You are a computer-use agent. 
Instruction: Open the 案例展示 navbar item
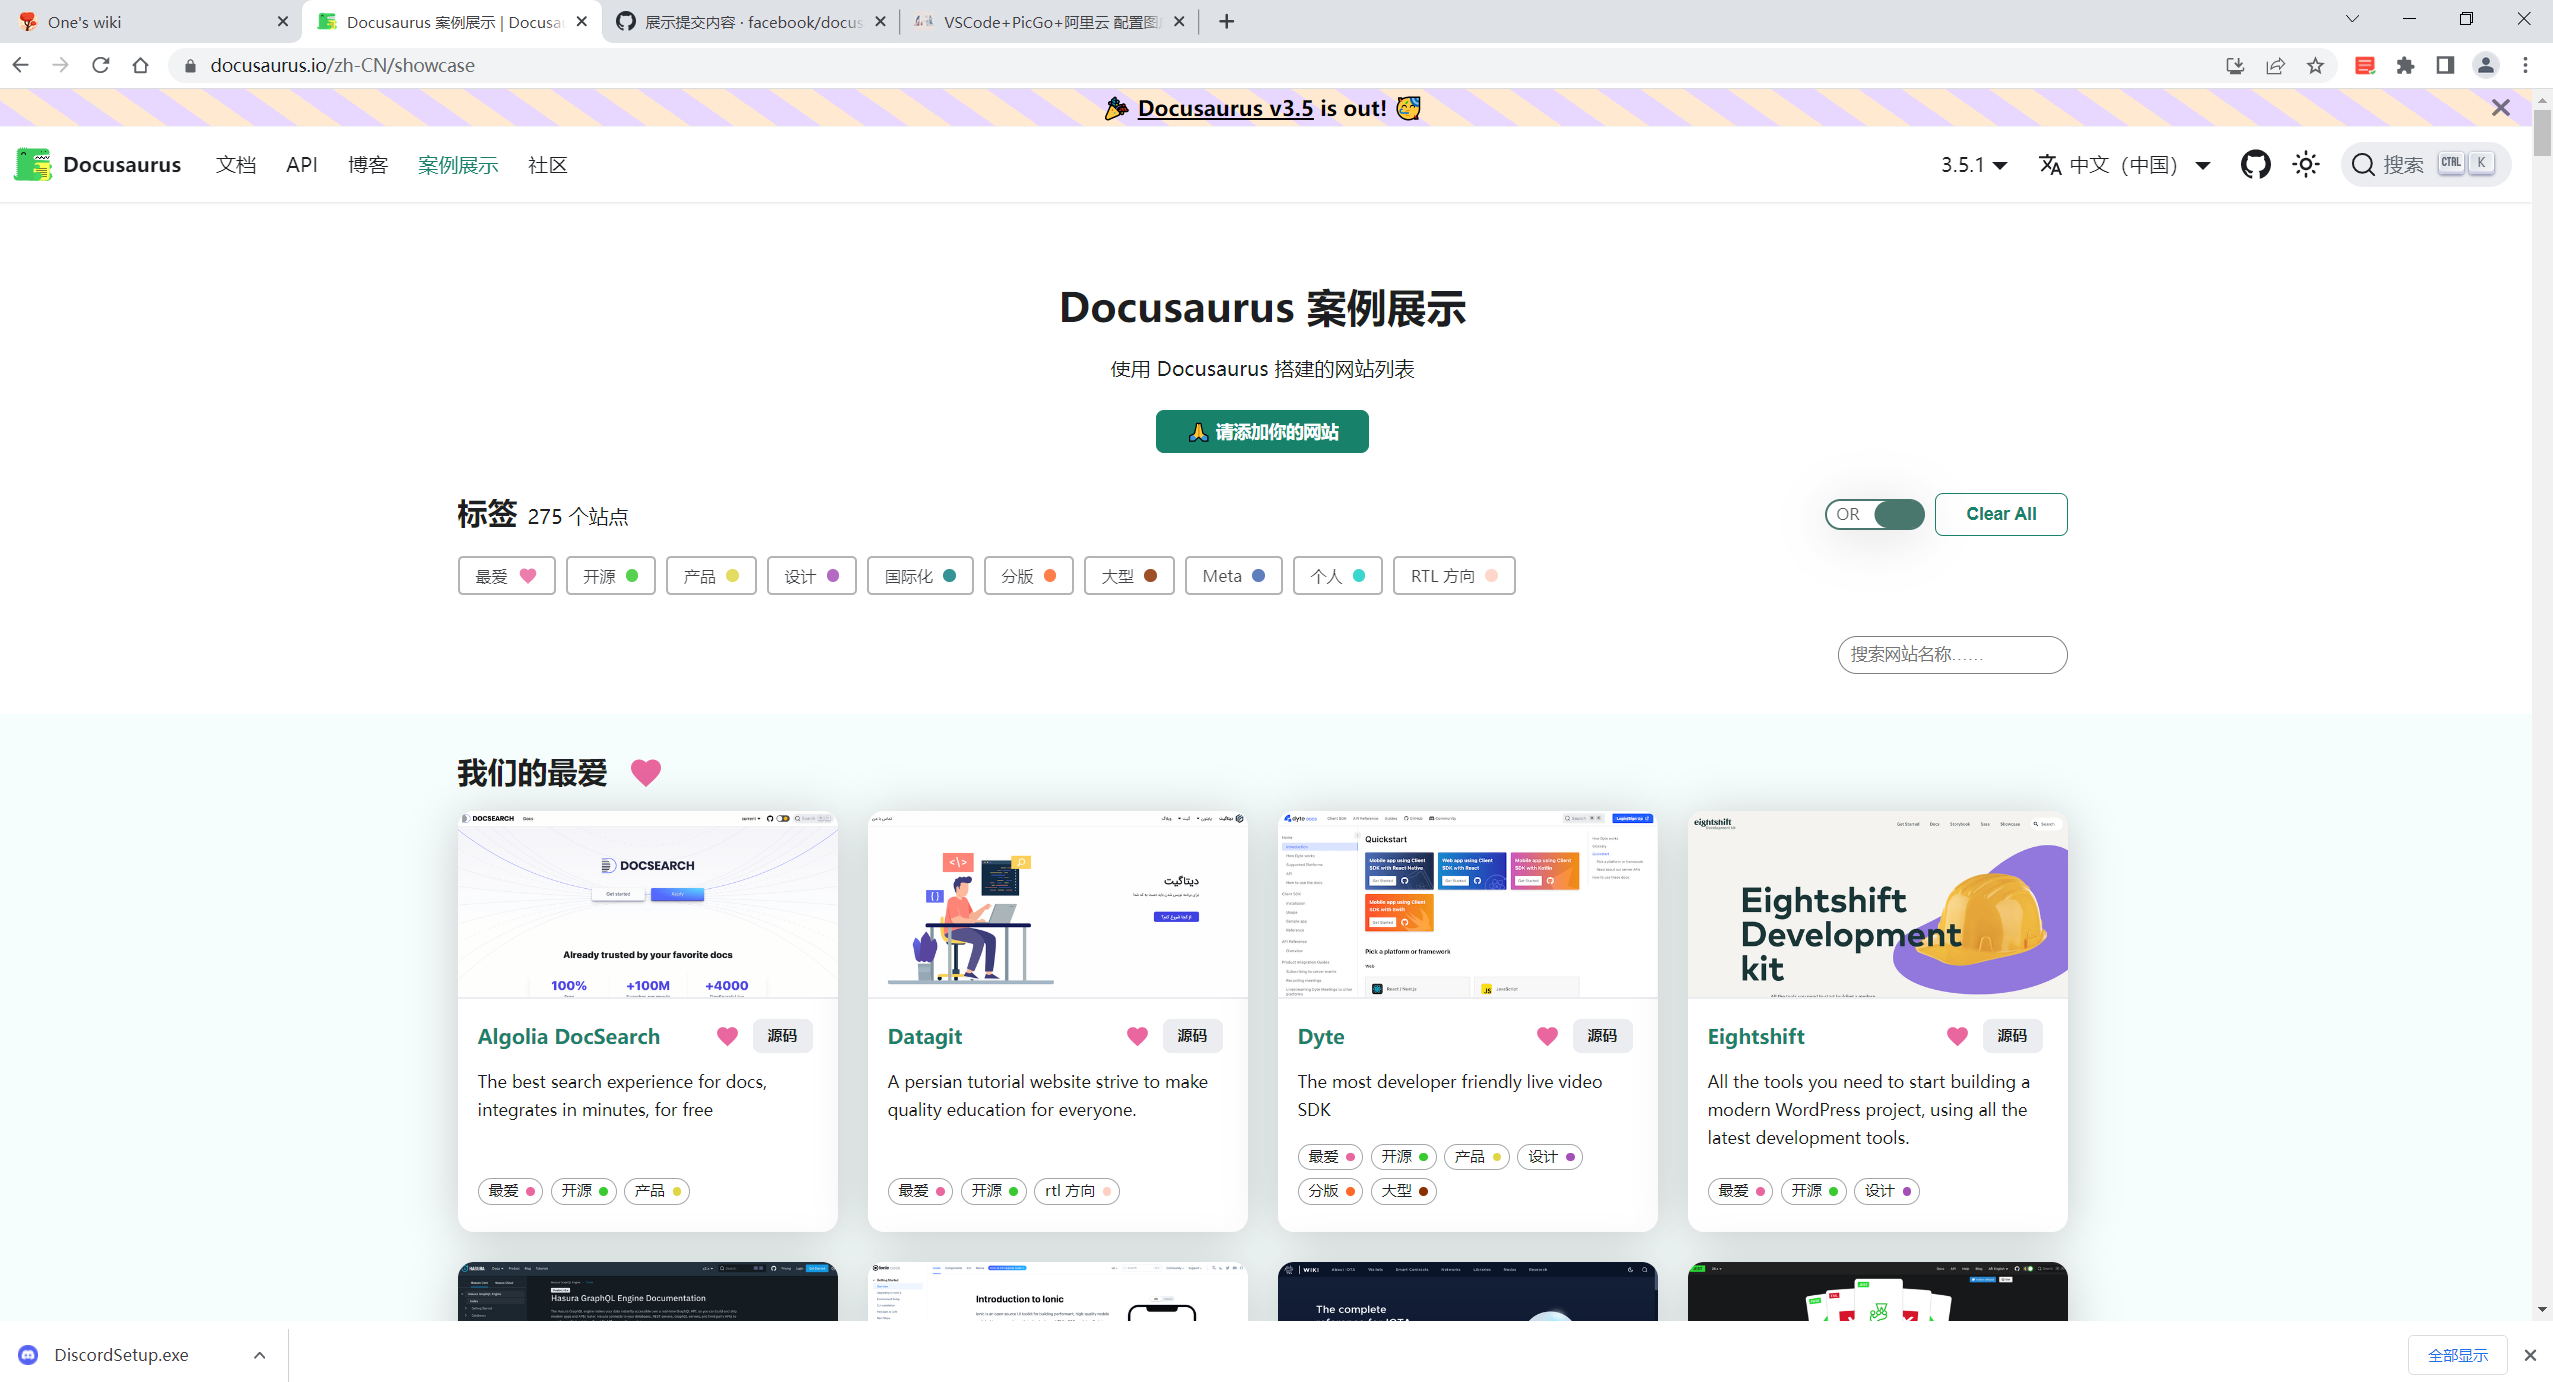[458, 165]
